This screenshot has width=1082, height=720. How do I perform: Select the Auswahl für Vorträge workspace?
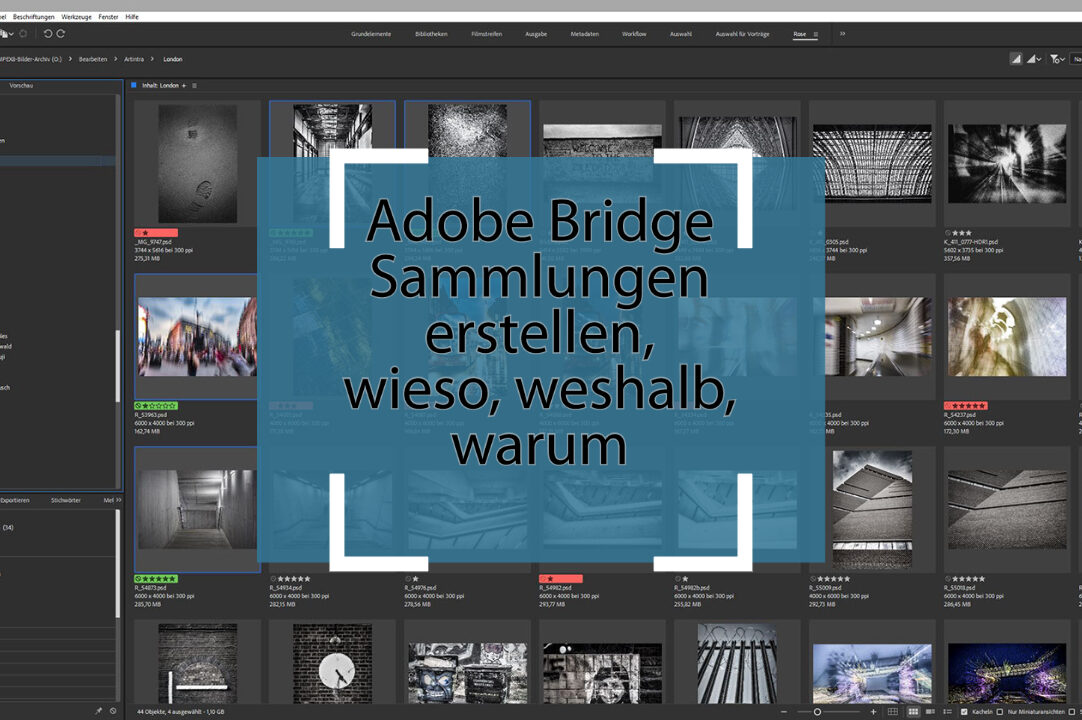tap(742, 34)
